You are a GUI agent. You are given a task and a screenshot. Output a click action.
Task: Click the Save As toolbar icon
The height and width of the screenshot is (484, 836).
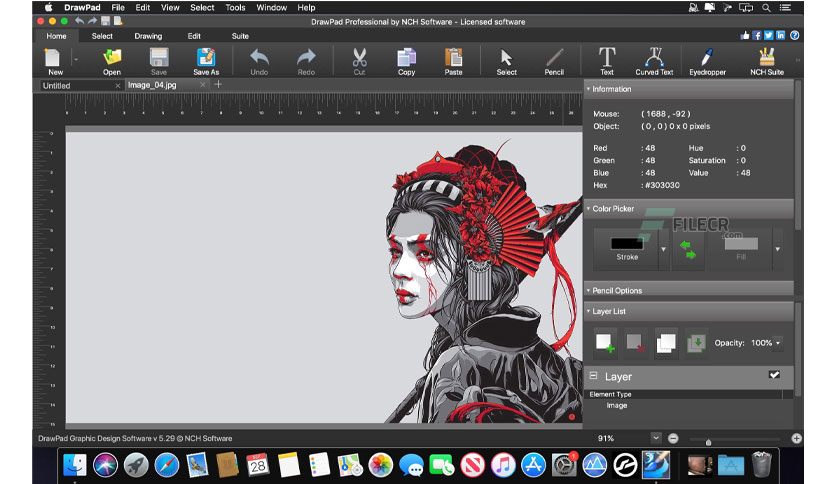click(206, 61)
